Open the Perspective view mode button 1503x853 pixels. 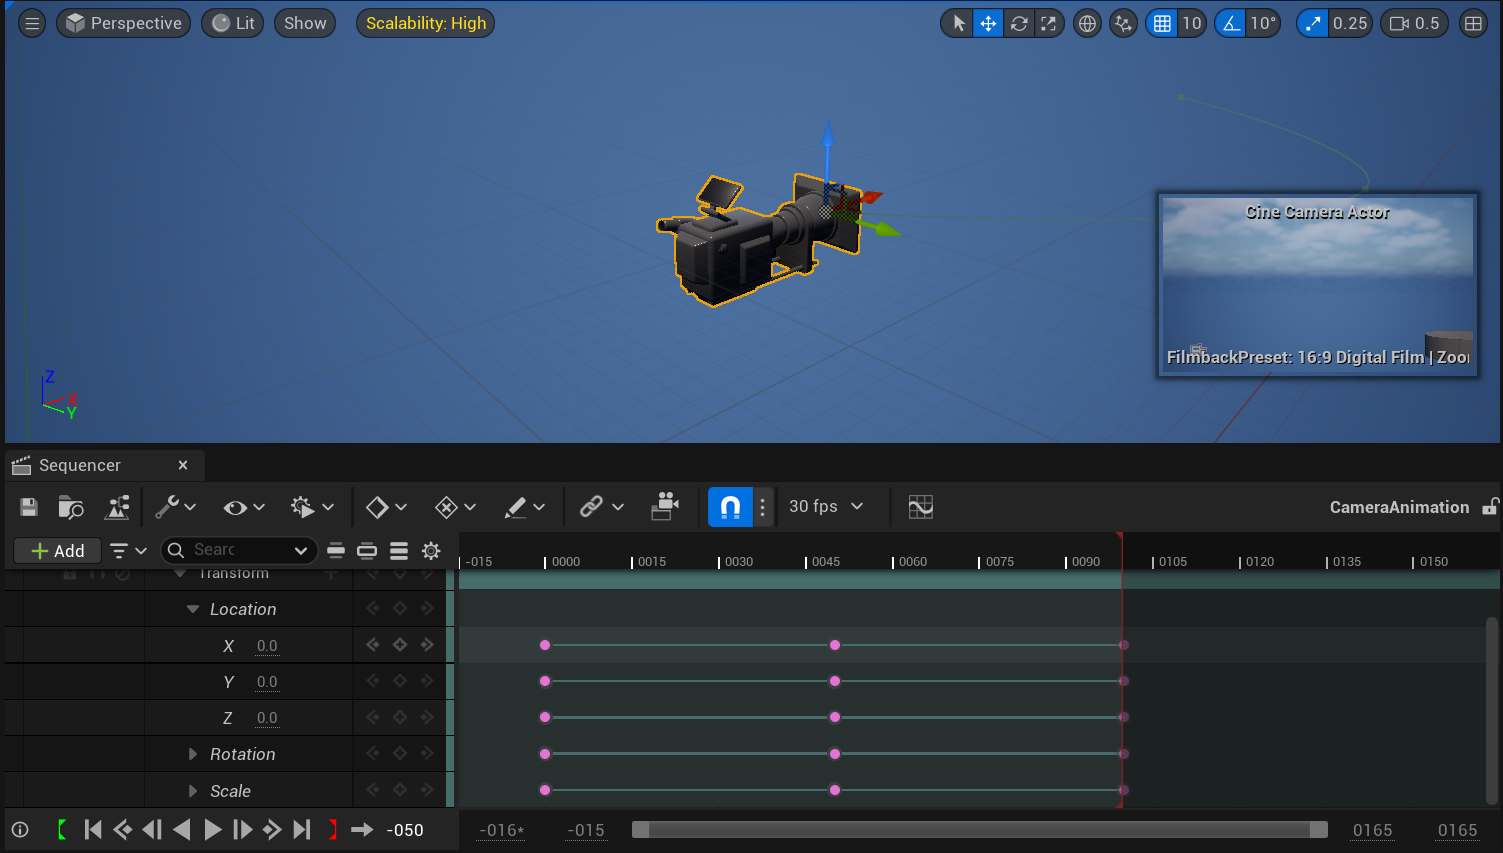tap(124, 23)
